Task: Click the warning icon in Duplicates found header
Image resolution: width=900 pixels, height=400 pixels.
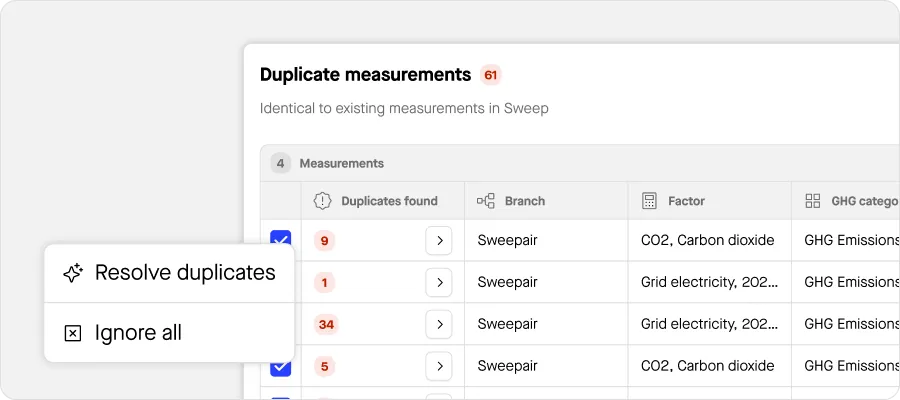Action: [x=322, y=201]
